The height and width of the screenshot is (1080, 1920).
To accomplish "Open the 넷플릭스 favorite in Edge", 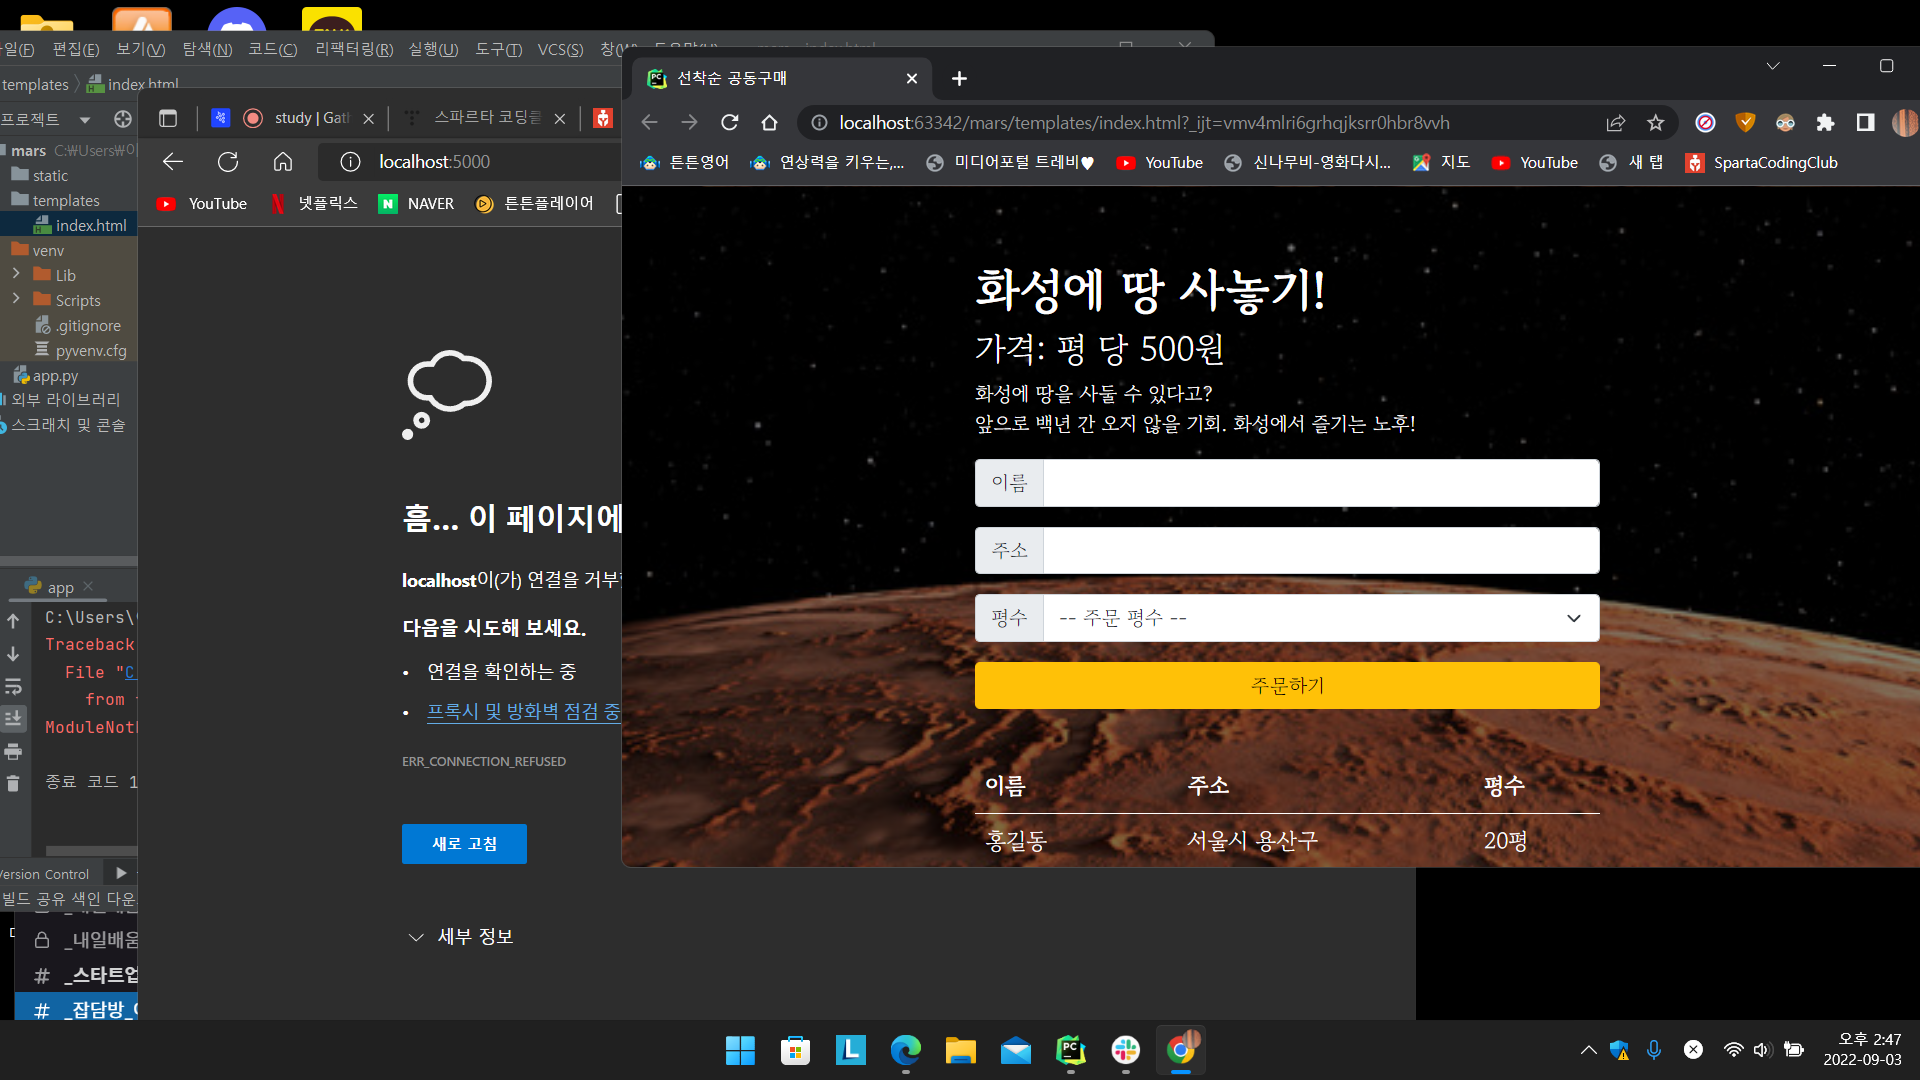I will 314,204.
